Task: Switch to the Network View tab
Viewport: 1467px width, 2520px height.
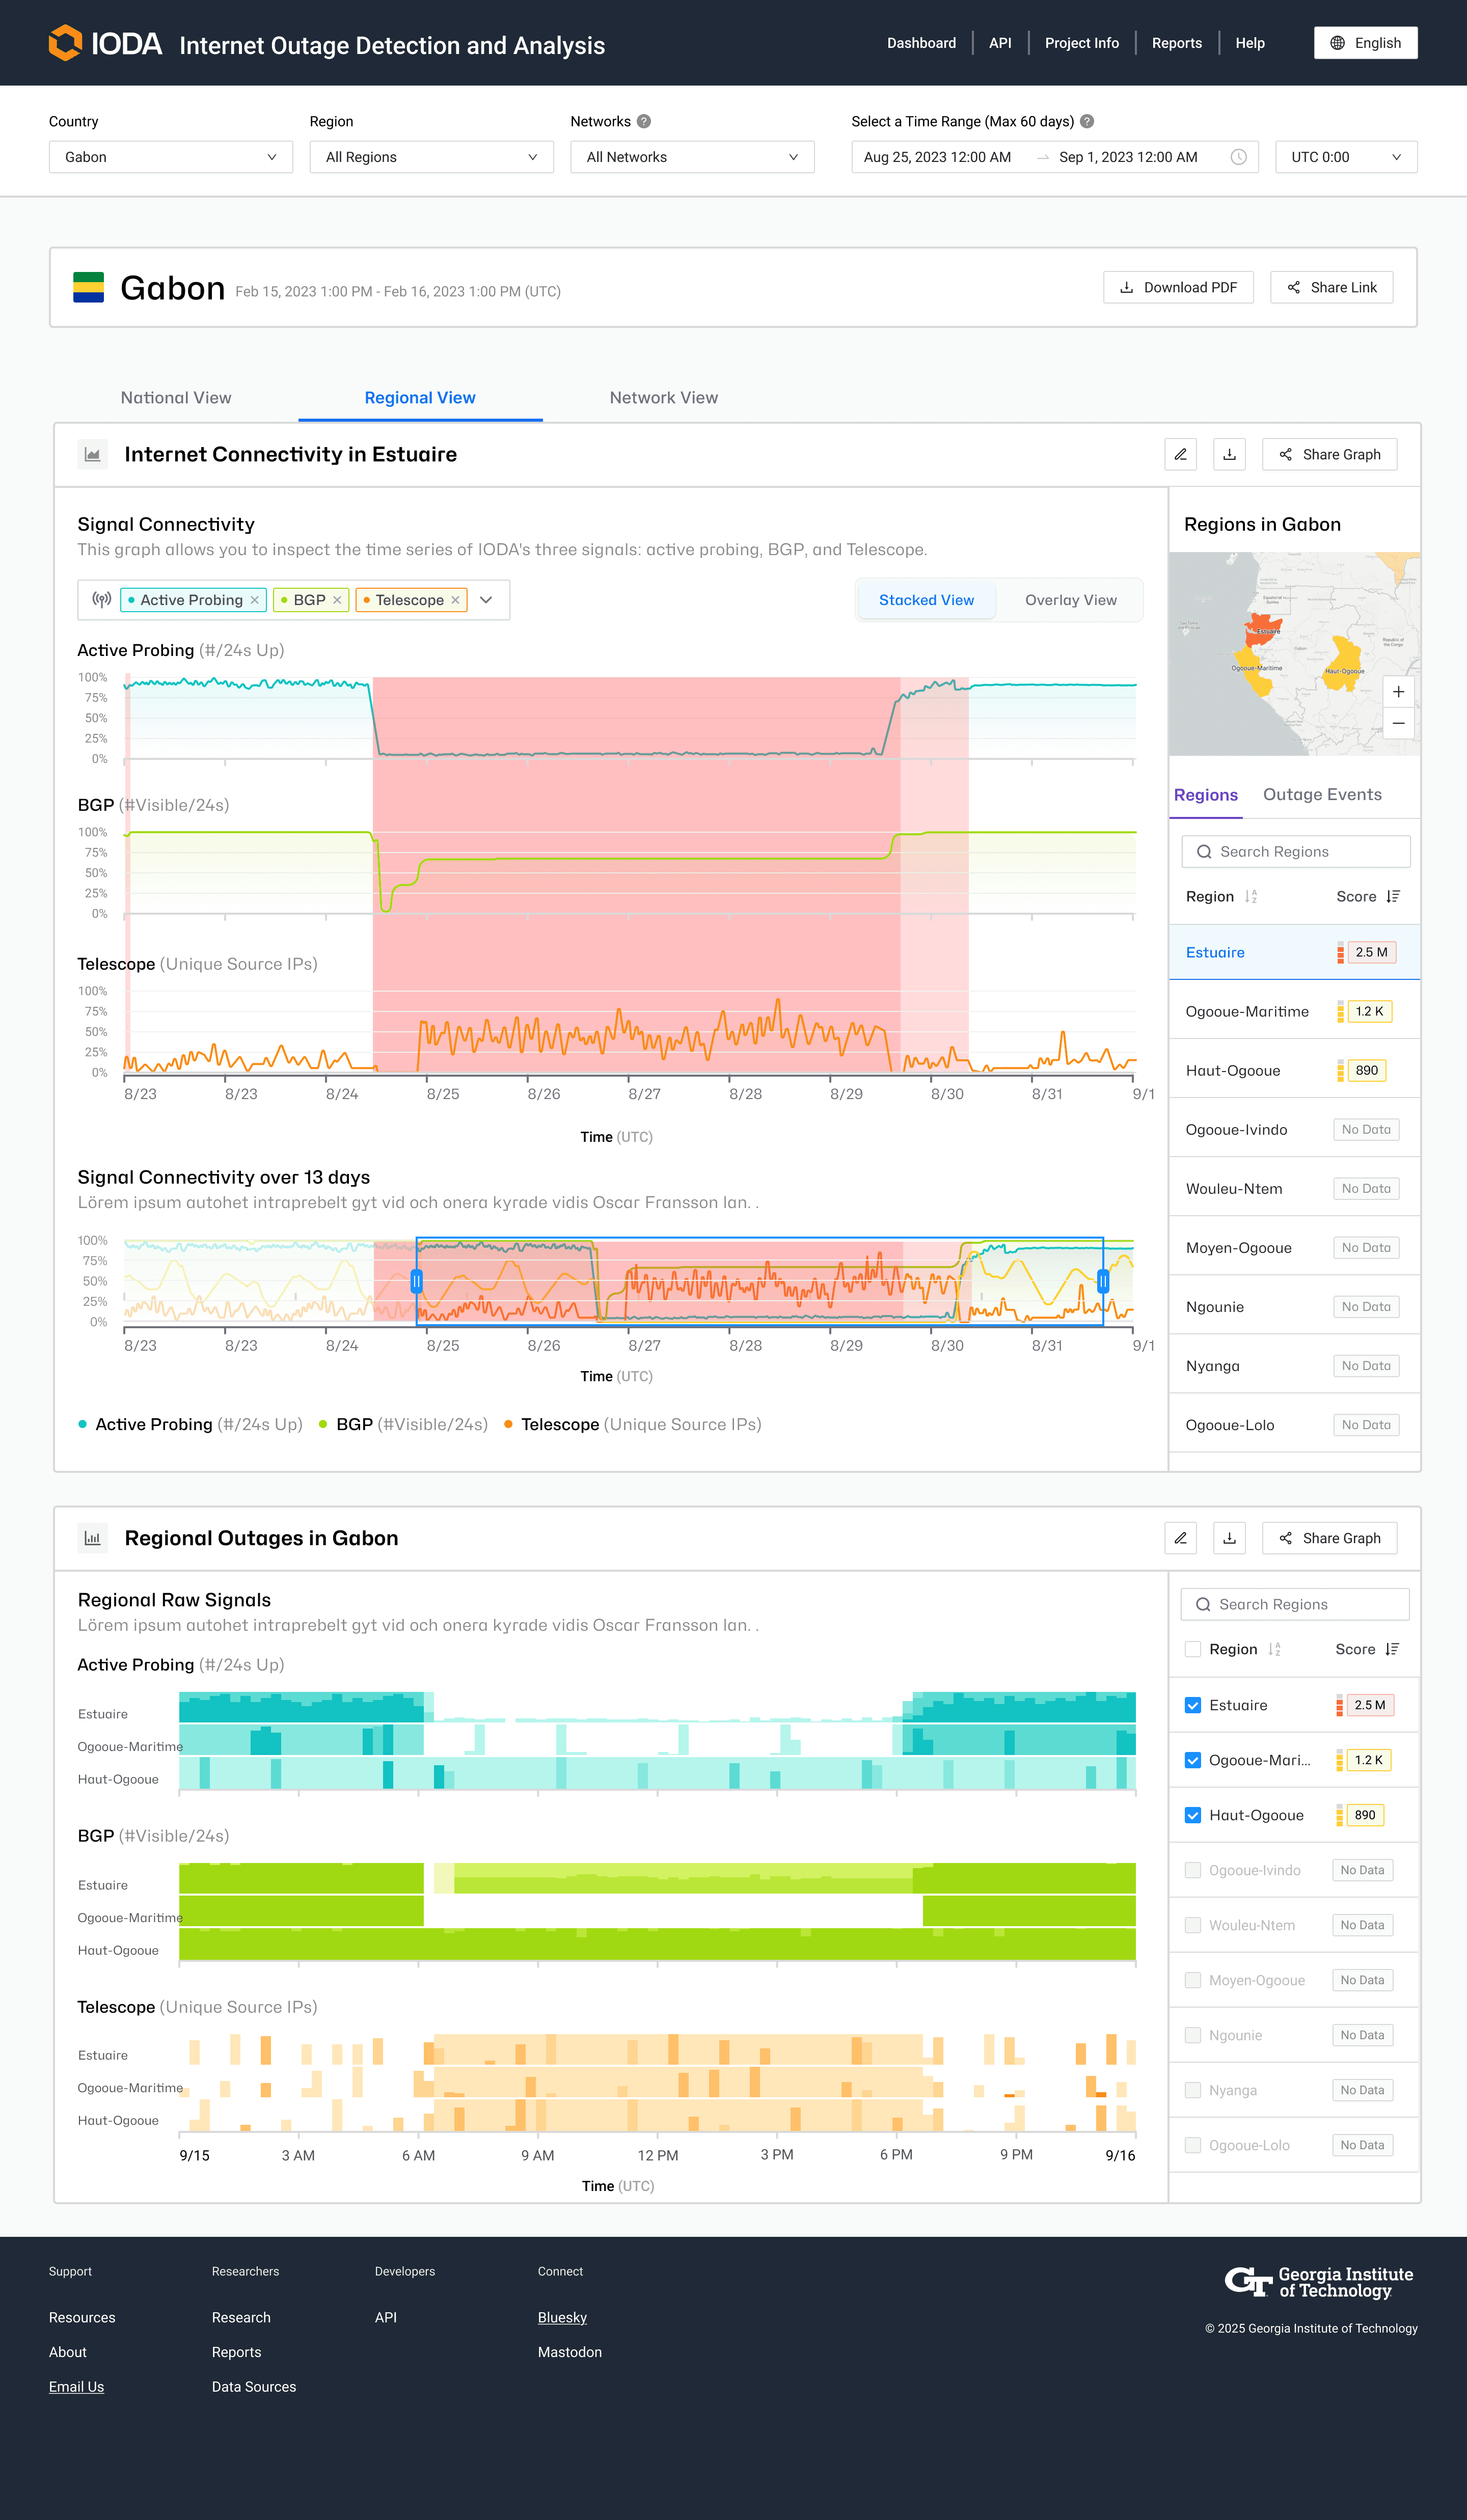Action: pos(663,398)
